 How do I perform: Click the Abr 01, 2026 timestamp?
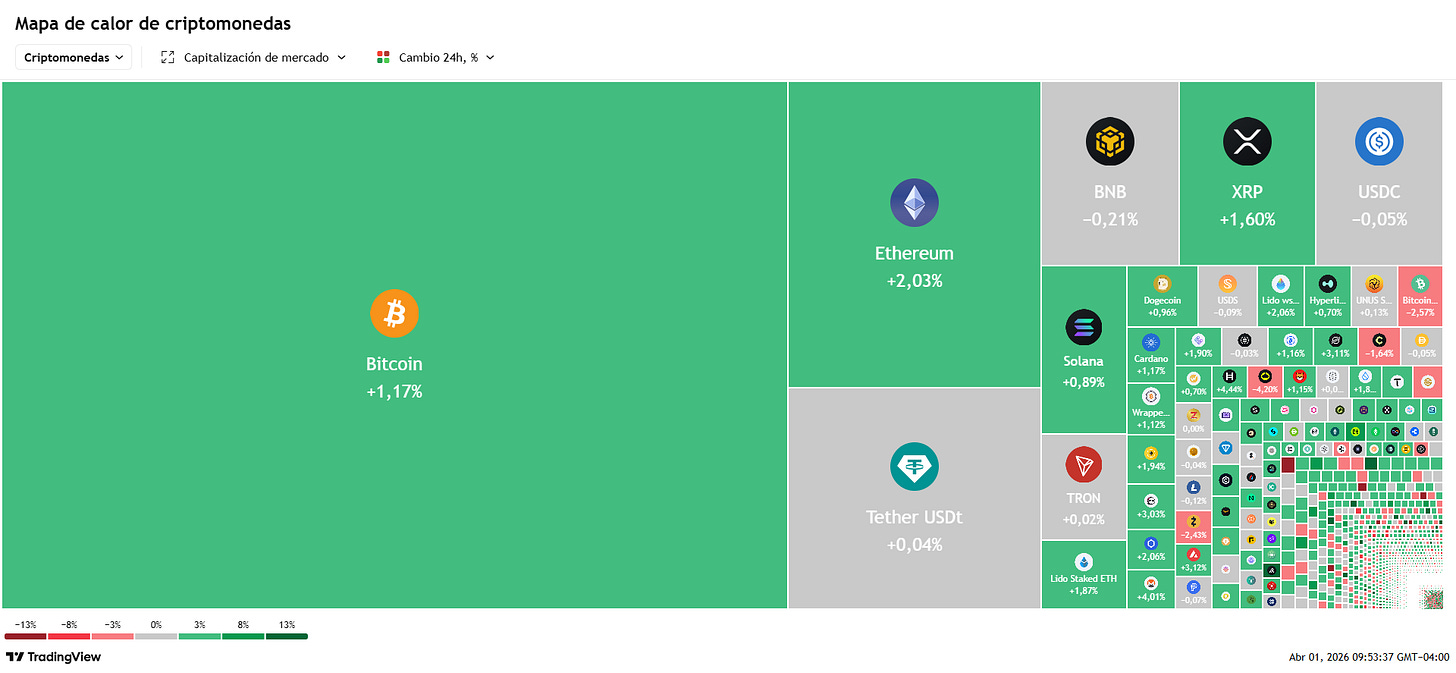pos(1369,657)
